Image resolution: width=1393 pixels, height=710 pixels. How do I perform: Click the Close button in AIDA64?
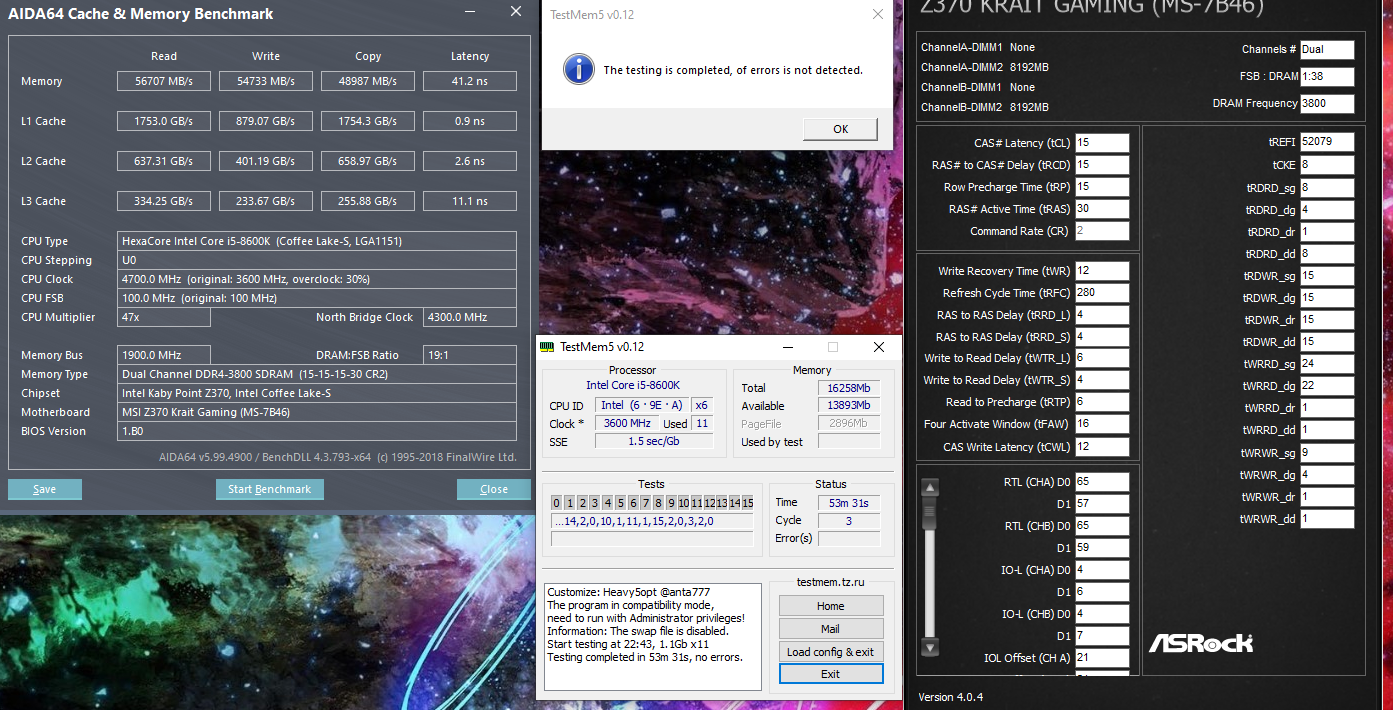(494, 489)
